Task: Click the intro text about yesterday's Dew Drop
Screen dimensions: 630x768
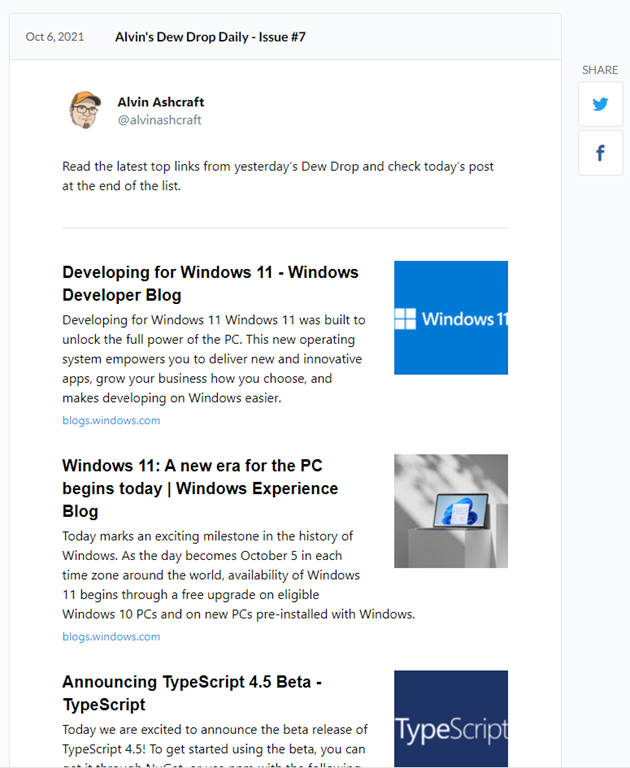Action: (278, 176)
